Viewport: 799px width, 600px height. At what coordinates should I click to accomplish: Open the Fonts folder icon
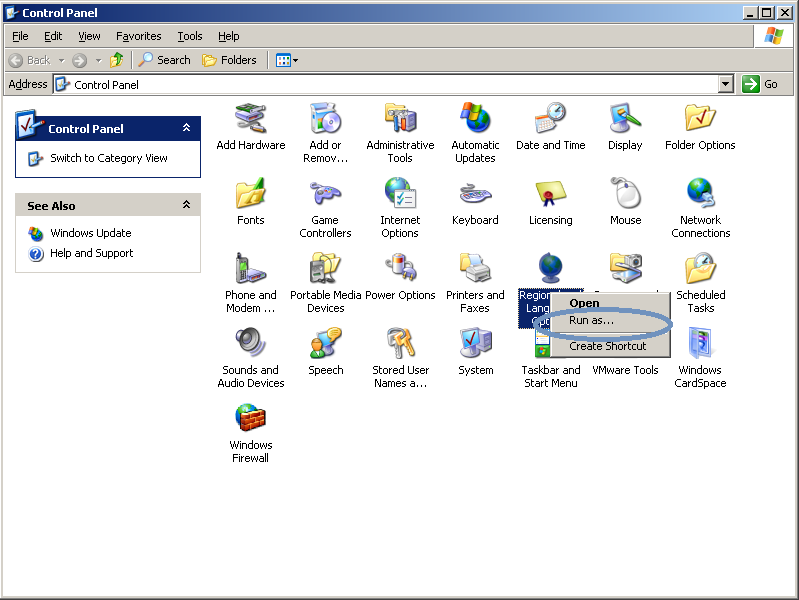tap(250, 193)
